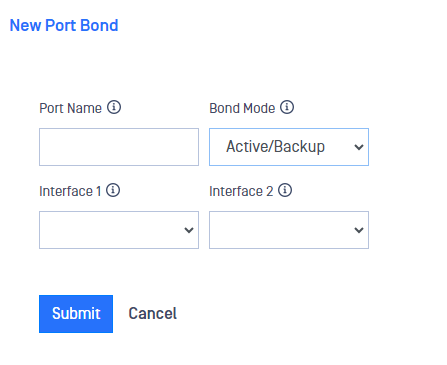The image size is (447, 365).
Task: Click the Bond Mode label text
Action: point(242,108)
